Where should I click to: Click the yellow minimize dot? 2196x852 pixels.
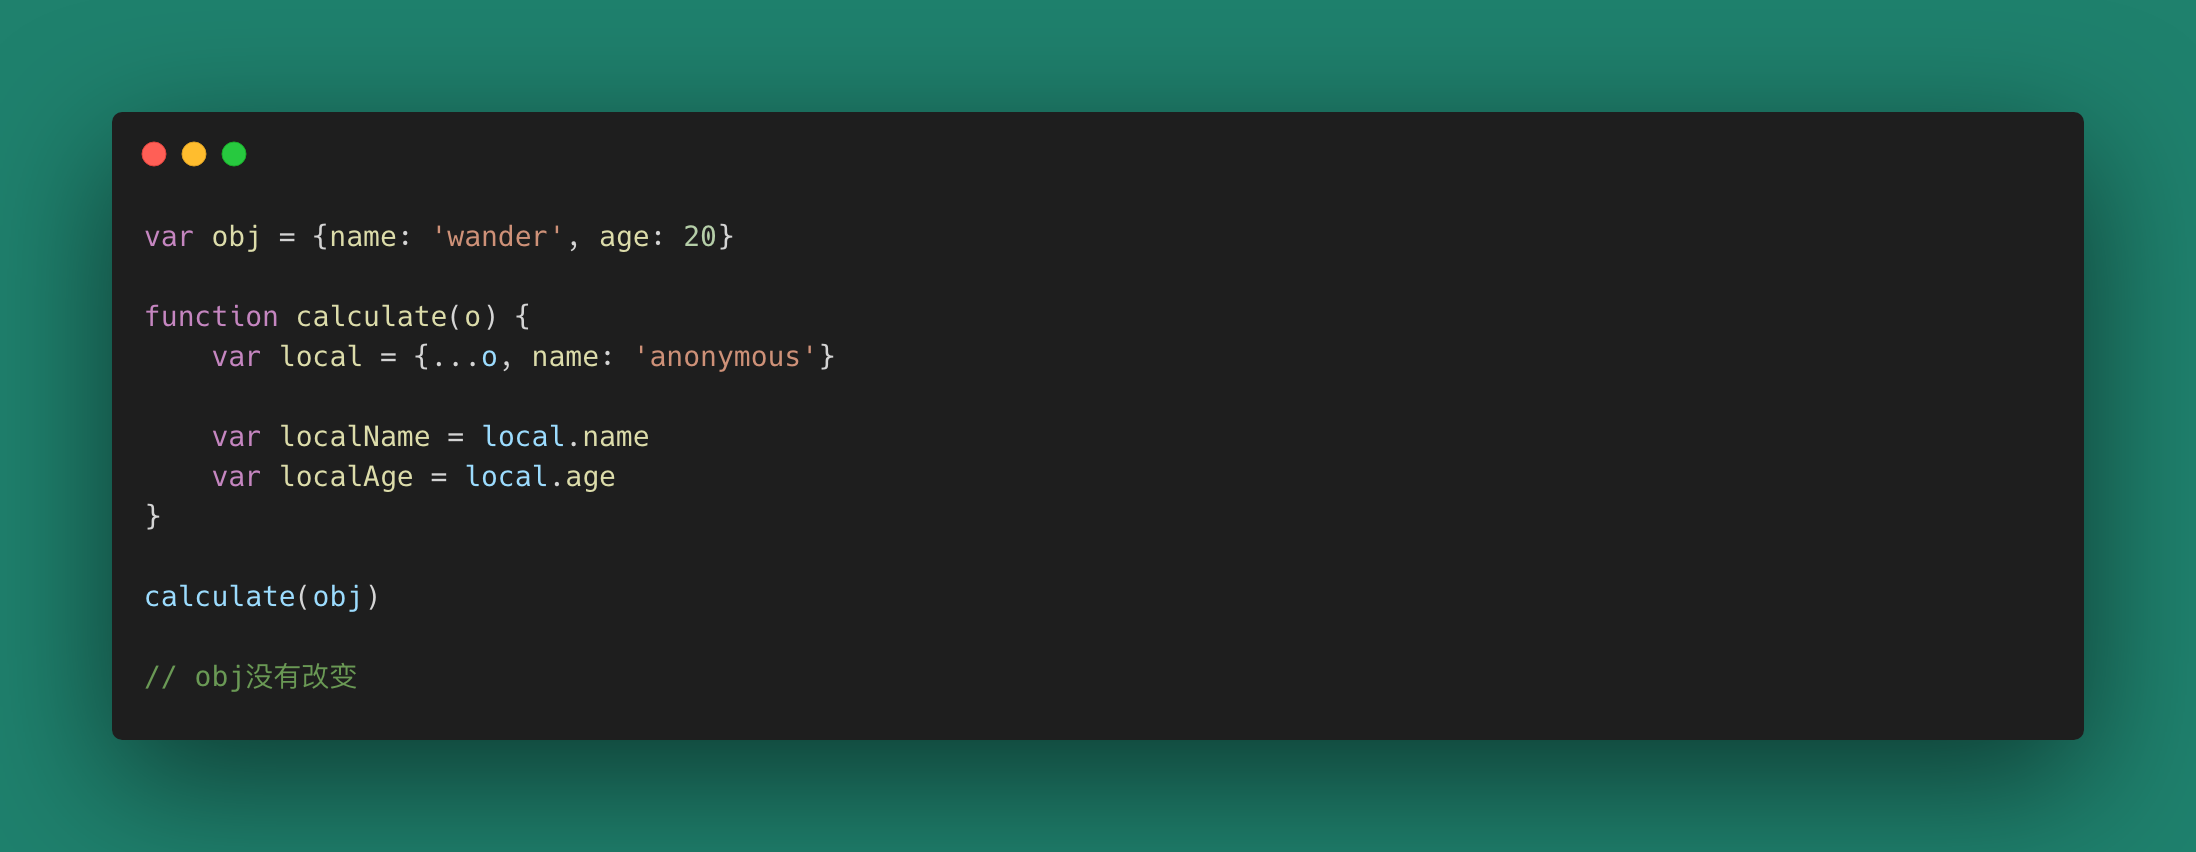click(194, 154)
